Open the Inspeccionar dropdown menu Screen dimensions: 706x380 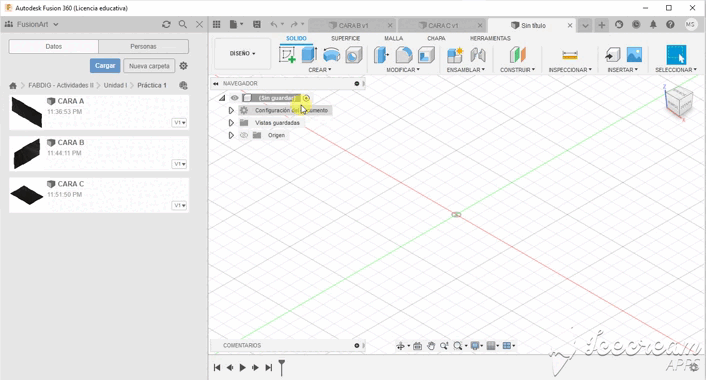570,70
